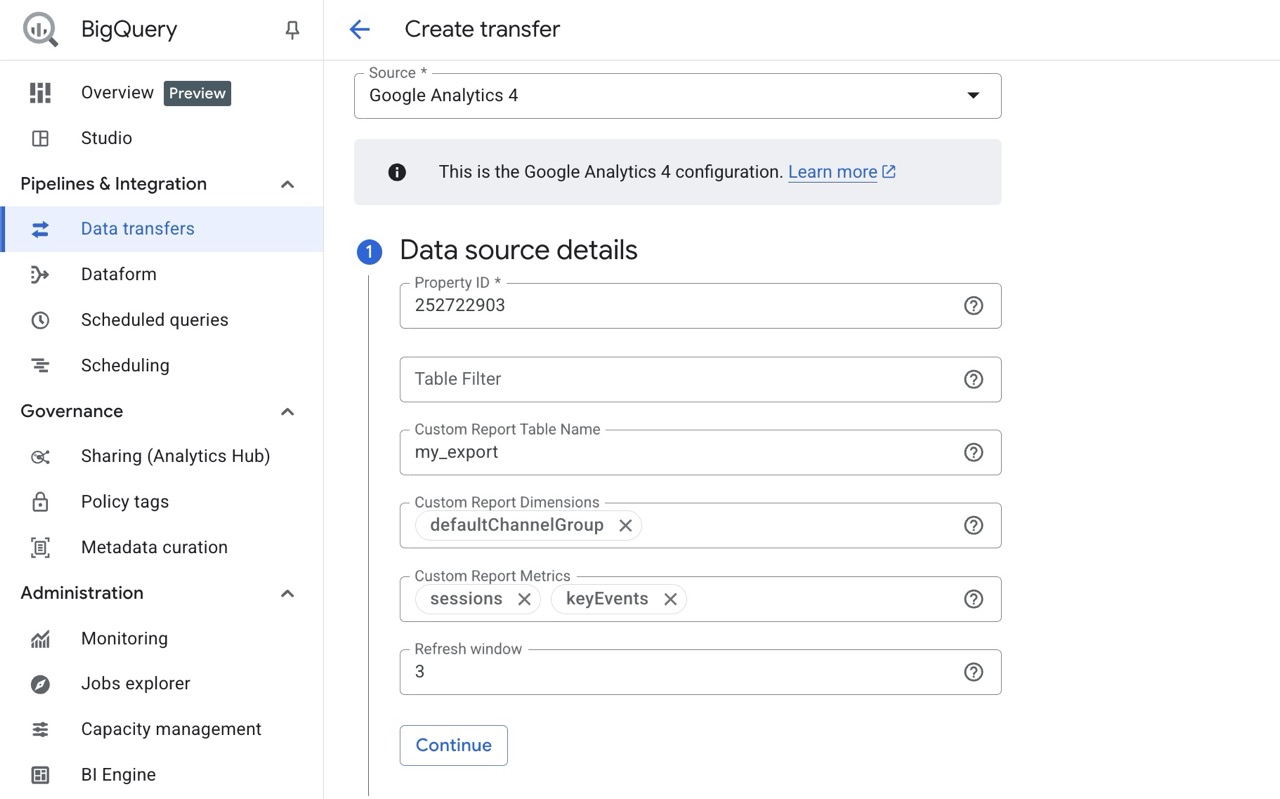This screenshot has height=799, width=1280.
Task: Open help for Custom Report Dimensions
Action: click(x=973, y=526)
